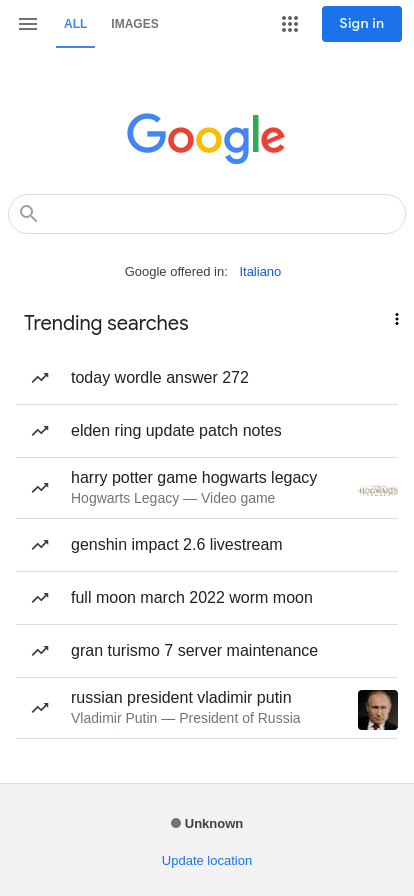Screen dimensions: 414x896
Task: Search full moon march 2022 worm moon
Action: point(207,598)
